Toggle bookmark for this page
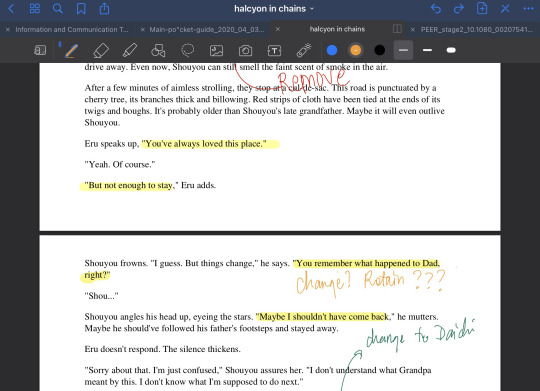540x391 pixels. click(x=81, y=9)
